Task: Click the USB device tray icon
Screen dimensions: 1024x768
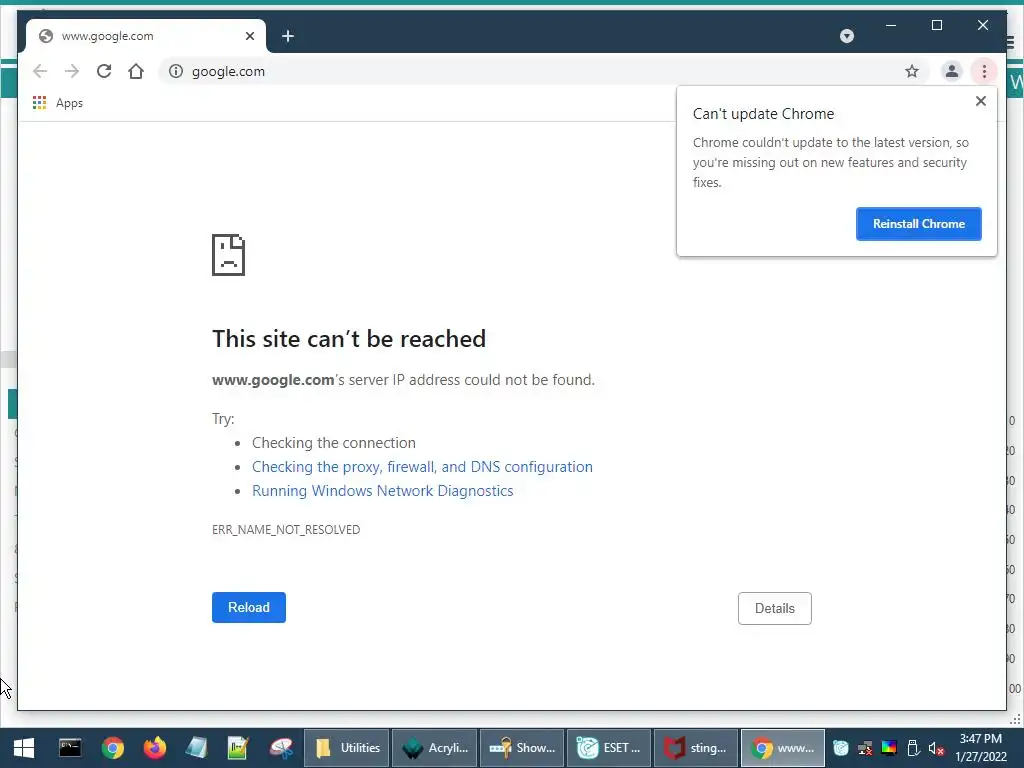Action: (x=913, y=748)
